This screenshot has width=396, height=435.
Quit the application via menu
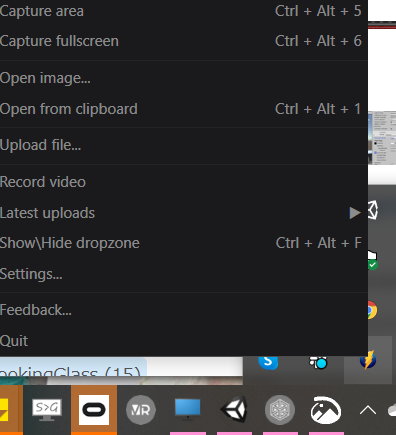click(x=184, y=341)
